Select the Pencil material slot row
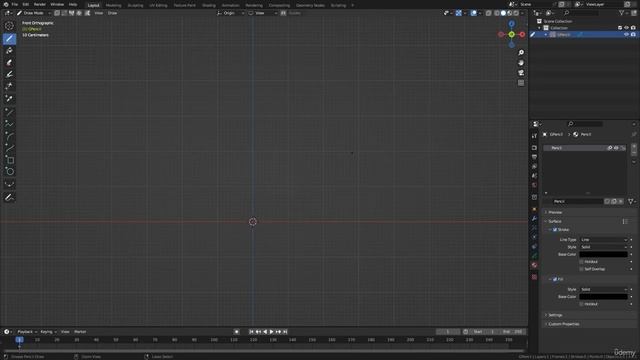The height and width of the screenshot is (360, 640). click(x=585, y=148)
